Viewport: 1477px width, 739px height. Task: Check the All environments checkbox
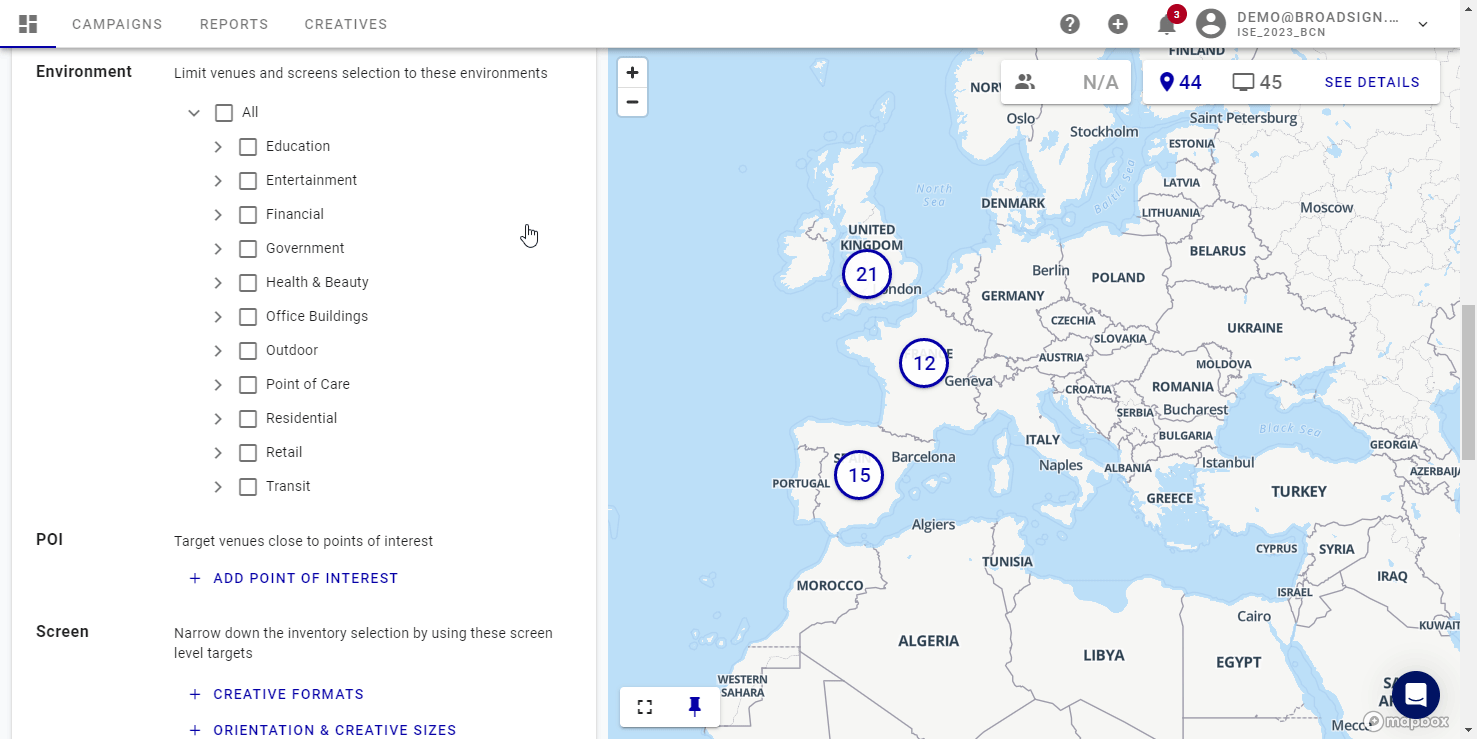pyautogui.click(x=224, y=112)
